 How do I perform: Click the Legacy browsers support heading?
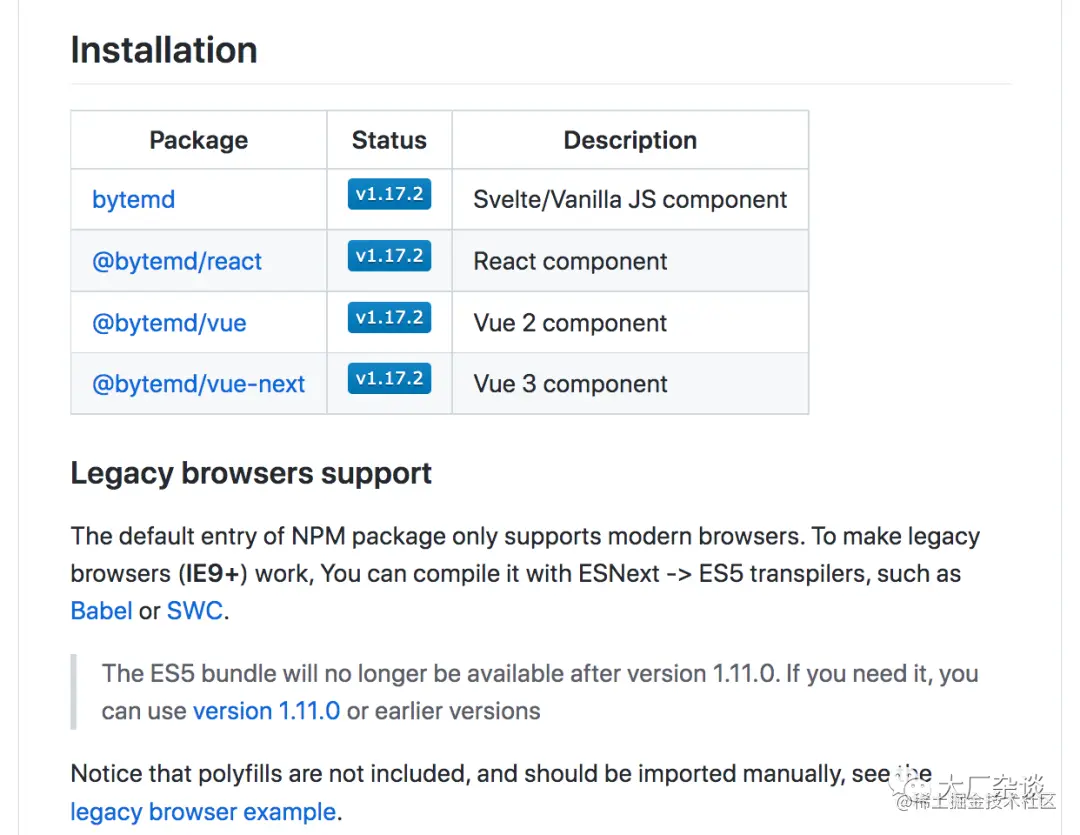[x=251, y=473]
